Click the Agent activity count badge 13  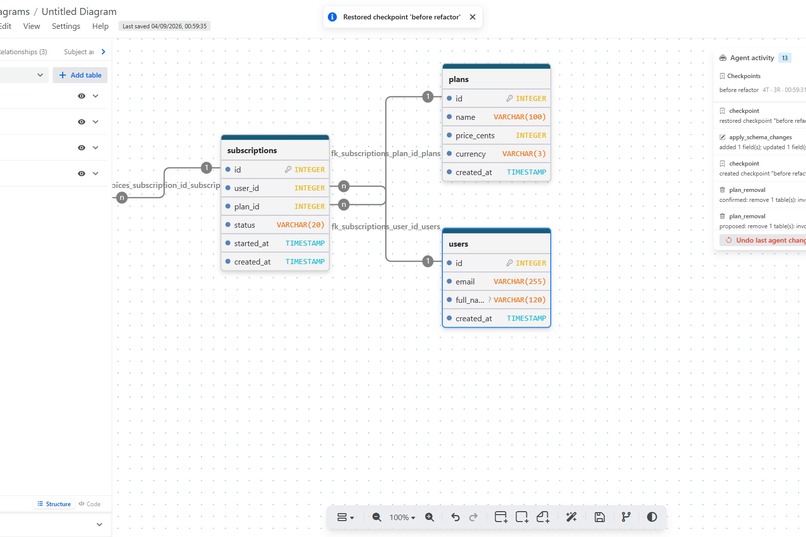[784, 58]
